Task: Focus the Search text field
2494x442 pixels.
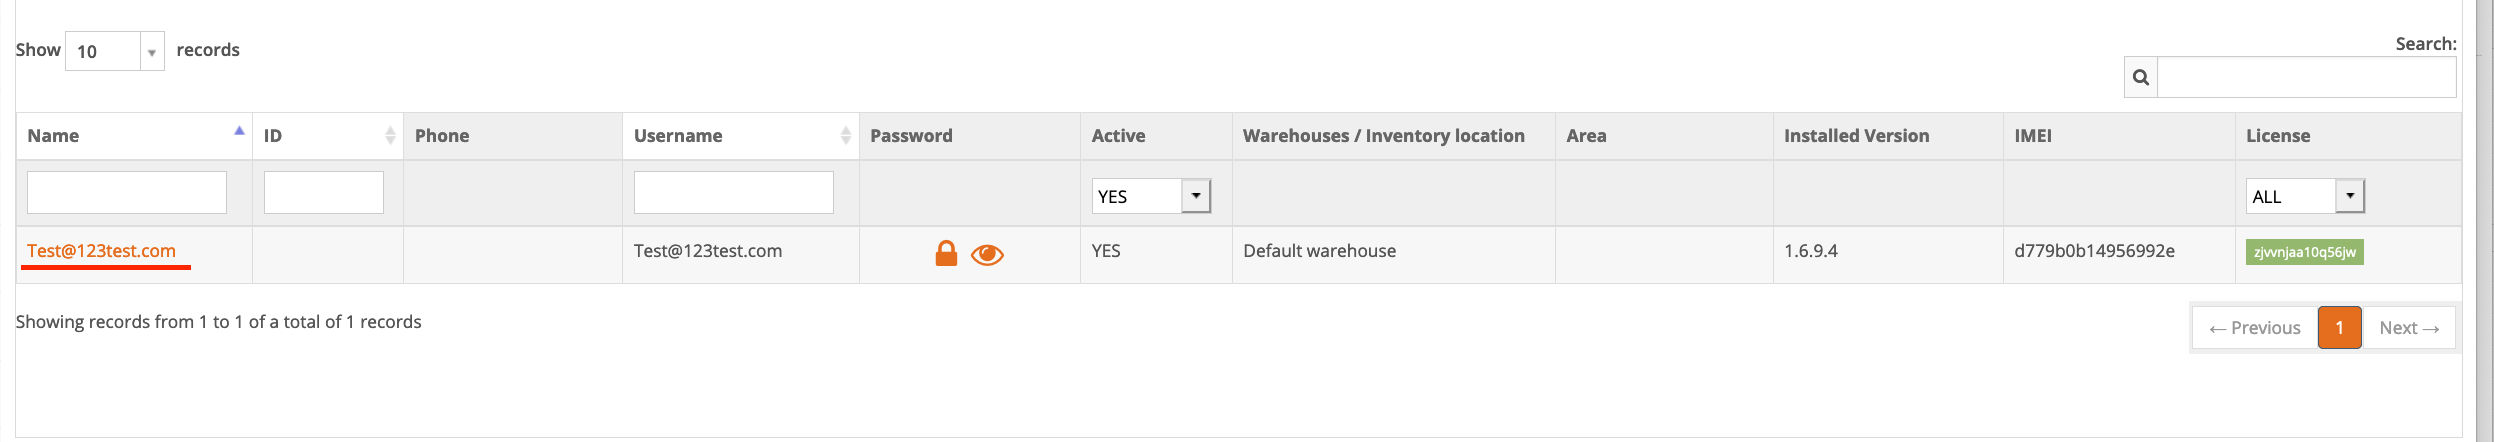Action: pos(2306,77)
